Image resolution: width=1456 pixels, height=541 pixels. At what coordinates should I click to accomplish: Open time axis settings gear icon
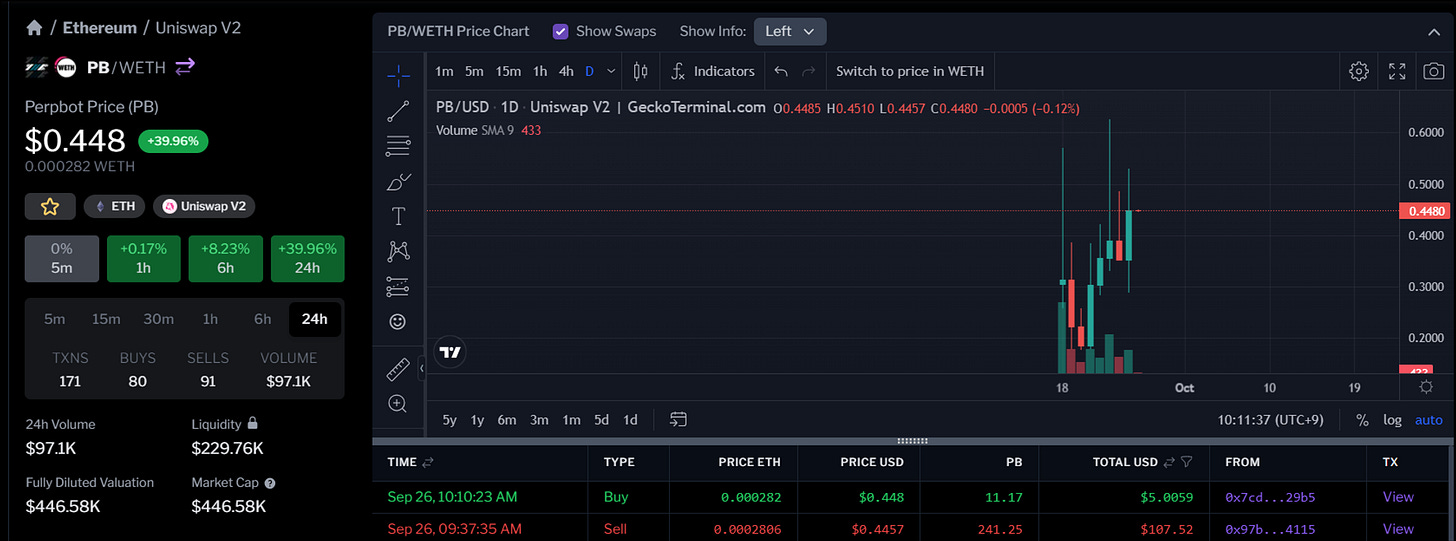1426,387
